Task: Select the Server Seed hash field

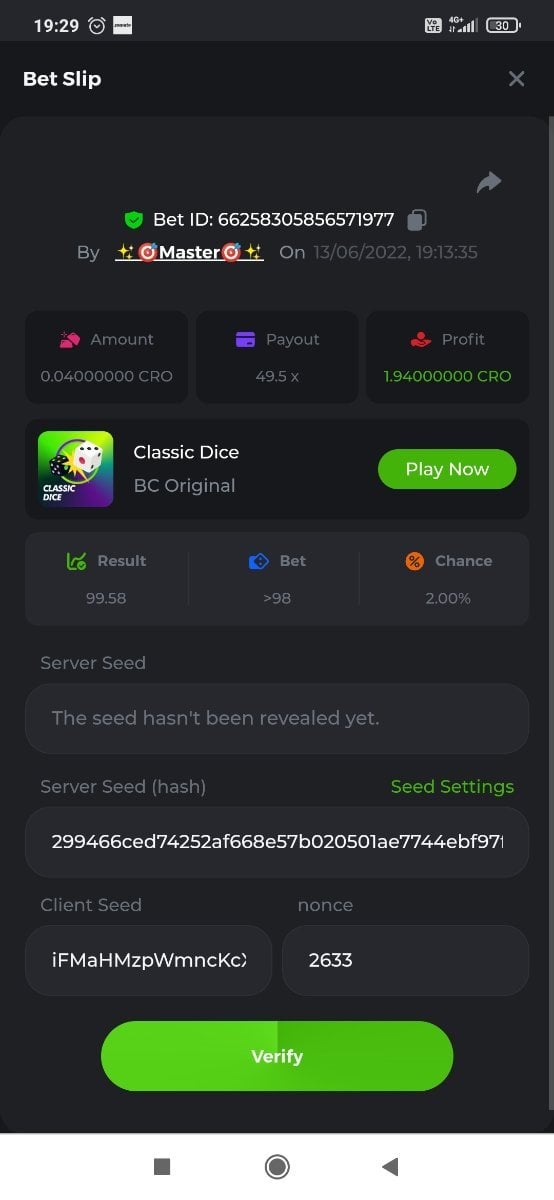Action: click(277, 842)
